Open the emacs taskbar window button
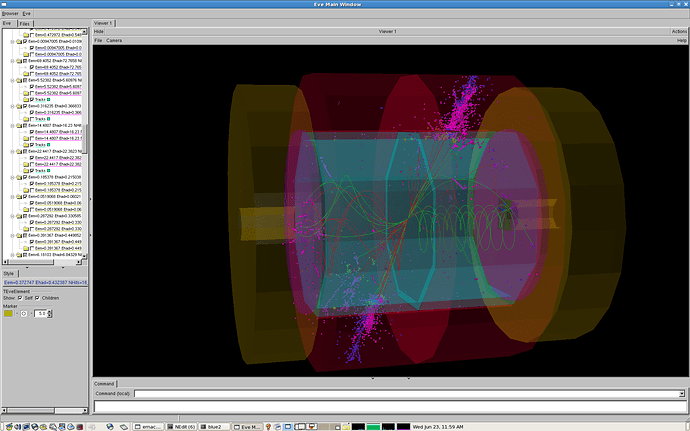This screenshot has width=690, height=431. [x=147, y=425]
